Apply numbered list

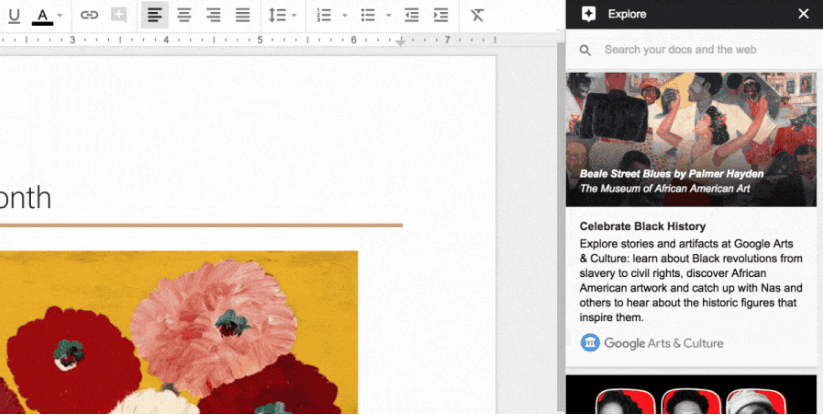pyautogui.click(x=324, y=15)
